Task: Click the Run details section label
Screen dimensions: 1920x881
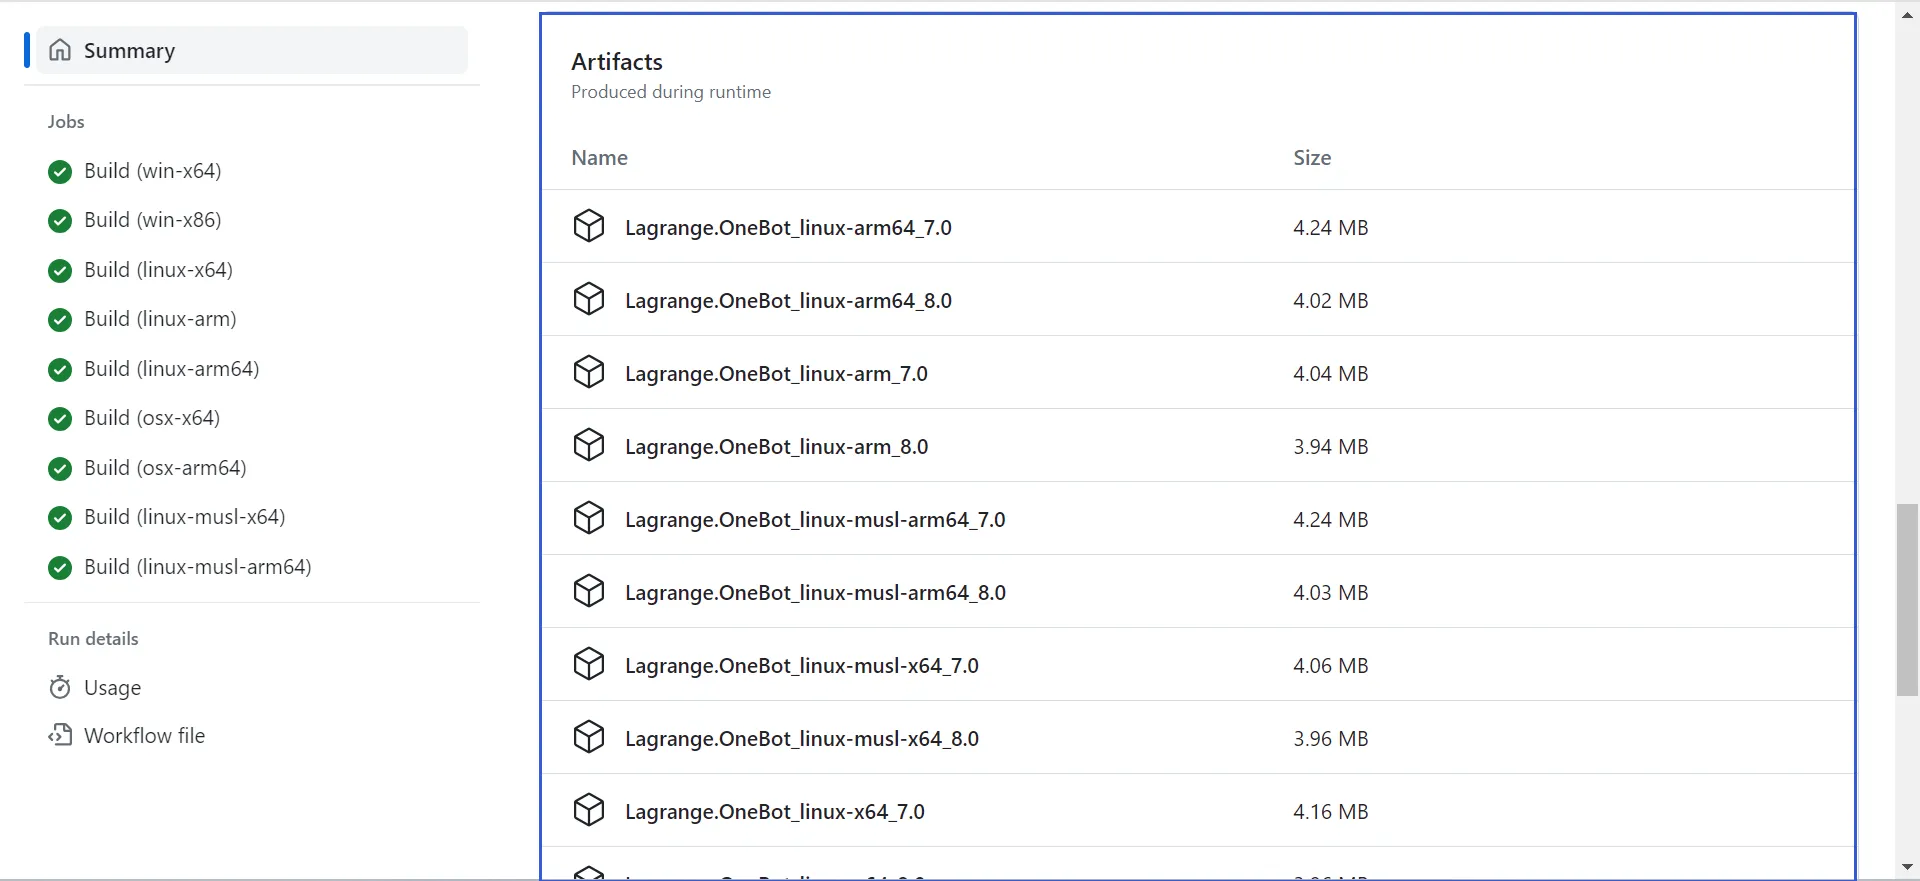Action: pos(93,639)
